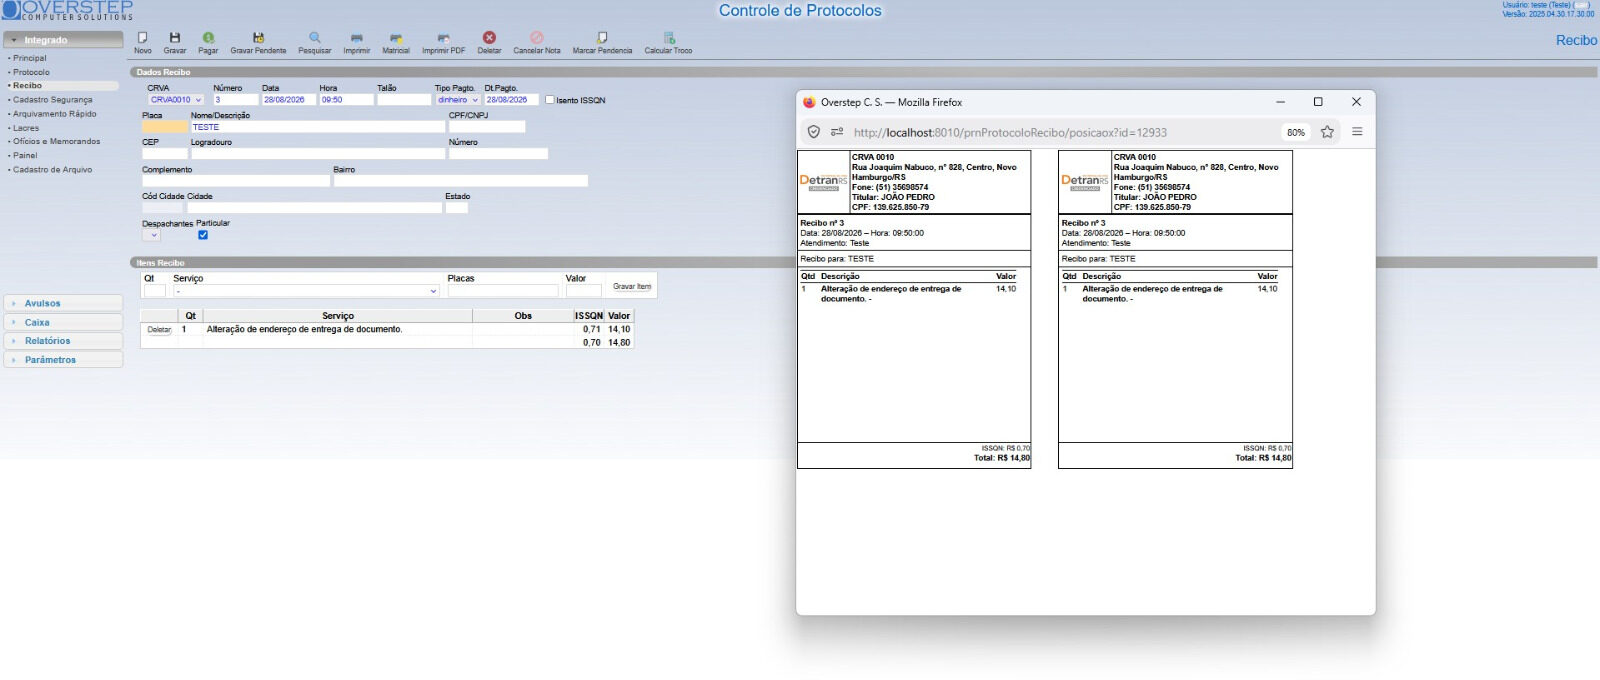
Task: Expand the Parâmetros sidebar section
Action: [63, 360]
